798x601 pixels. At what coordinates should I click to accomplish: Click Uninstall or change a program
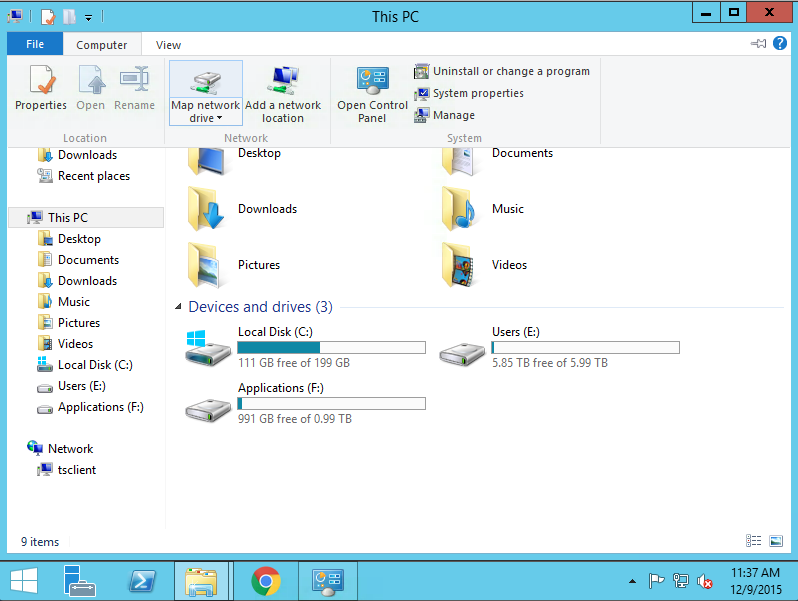click(502, 71)
